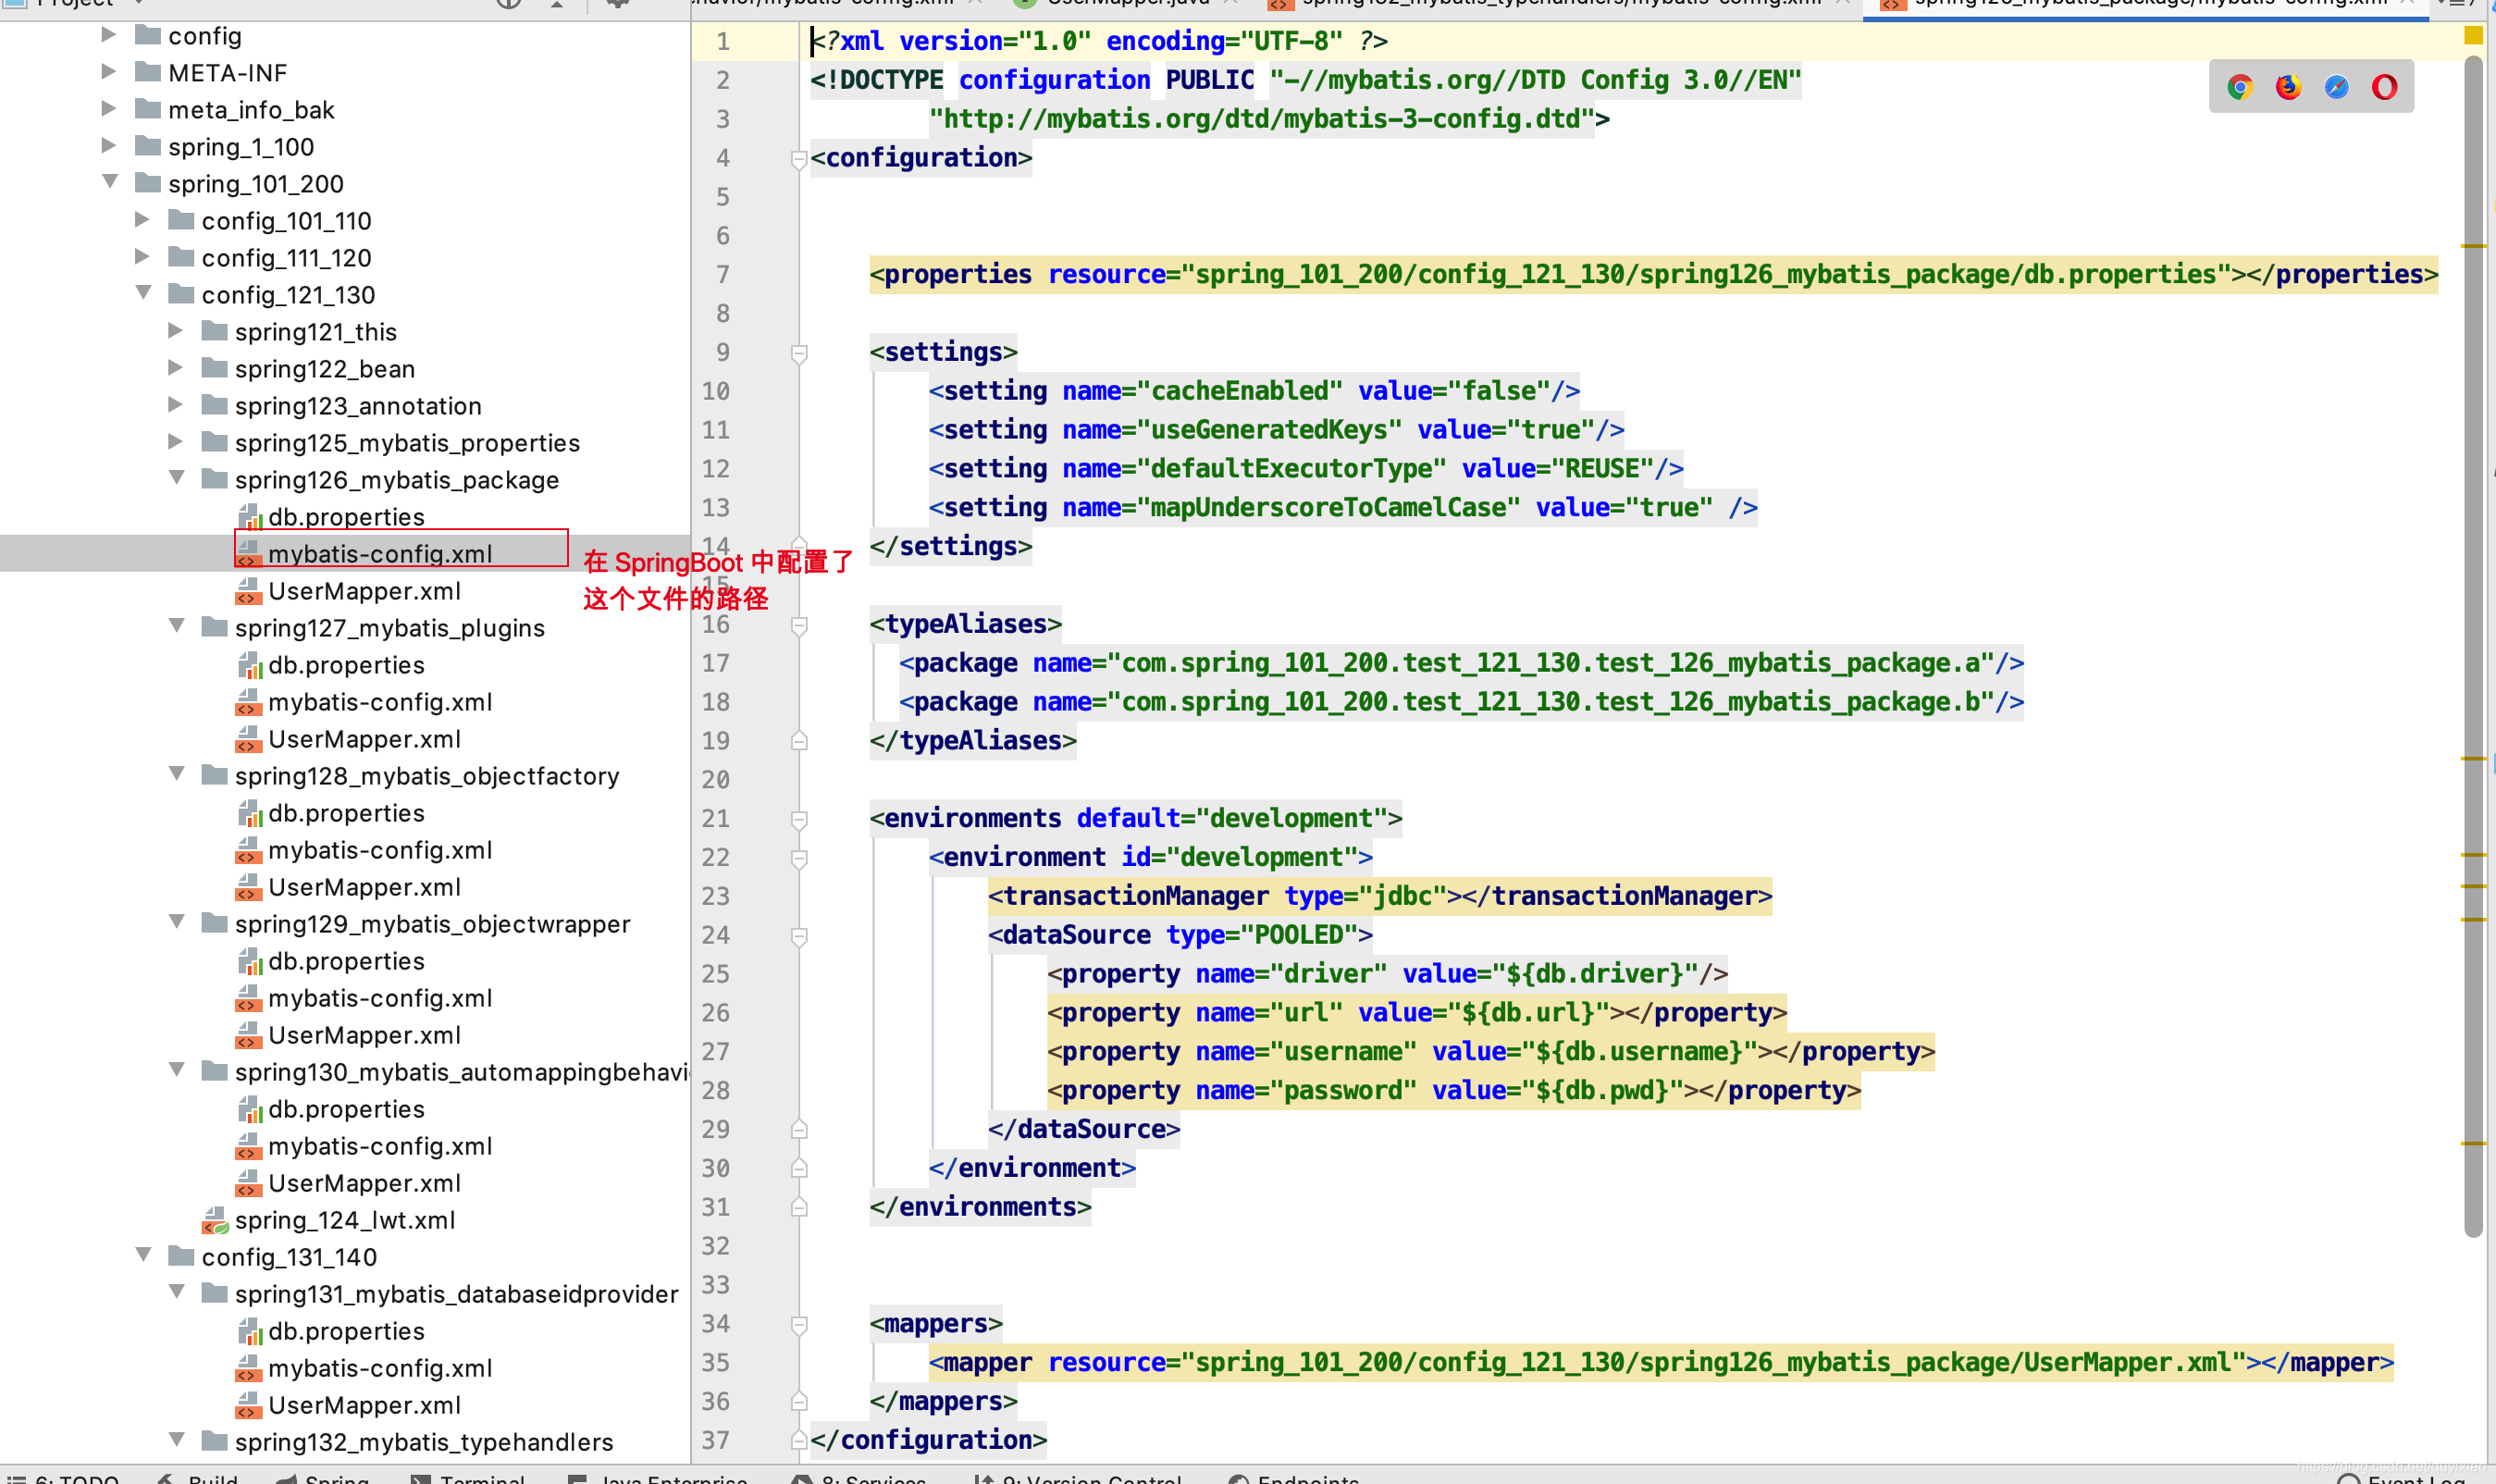This screenshot has height=1484, width=2496.
Task: Expand the config_111_120 folder
Action: pyautogui.click(x=142, y=257)
